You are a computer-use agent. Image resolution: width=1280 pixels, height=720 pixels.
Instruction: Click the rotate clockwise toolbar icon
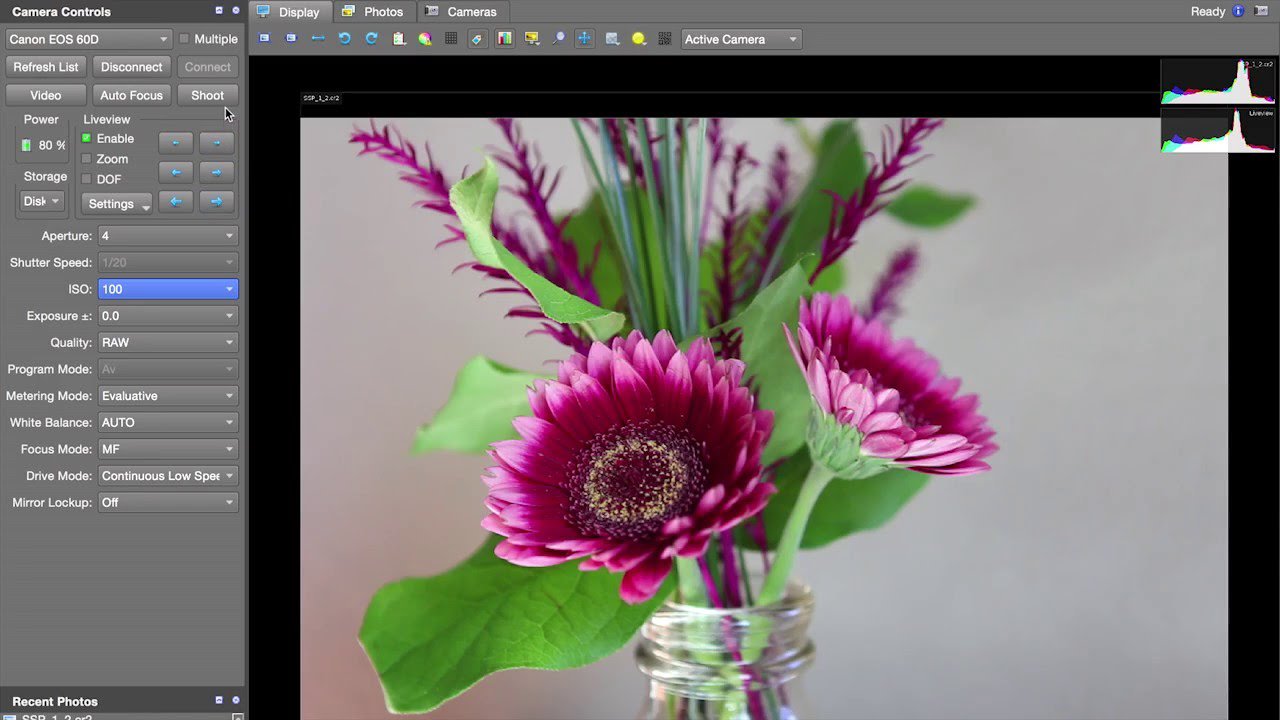pyautogui.click(x=371, y=39)
